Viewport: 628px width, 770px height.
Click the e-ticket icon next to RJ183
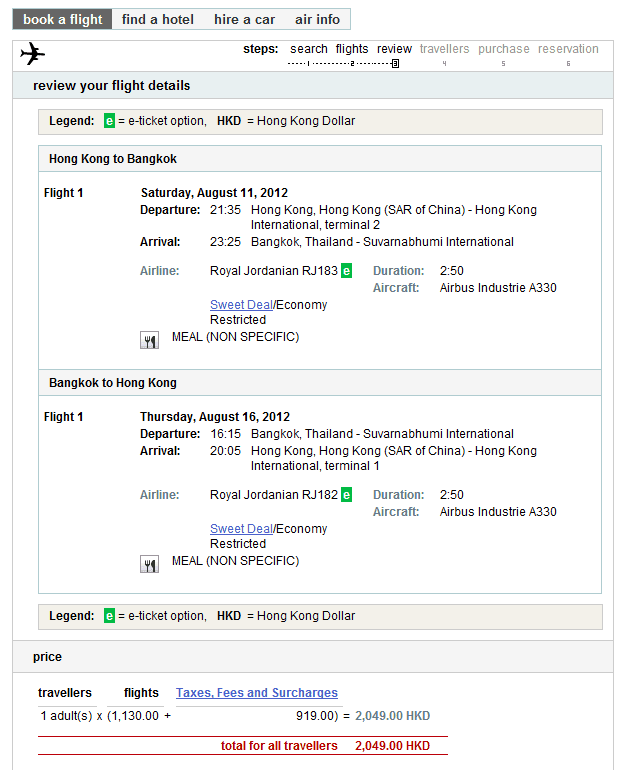(x=346, y=271)
